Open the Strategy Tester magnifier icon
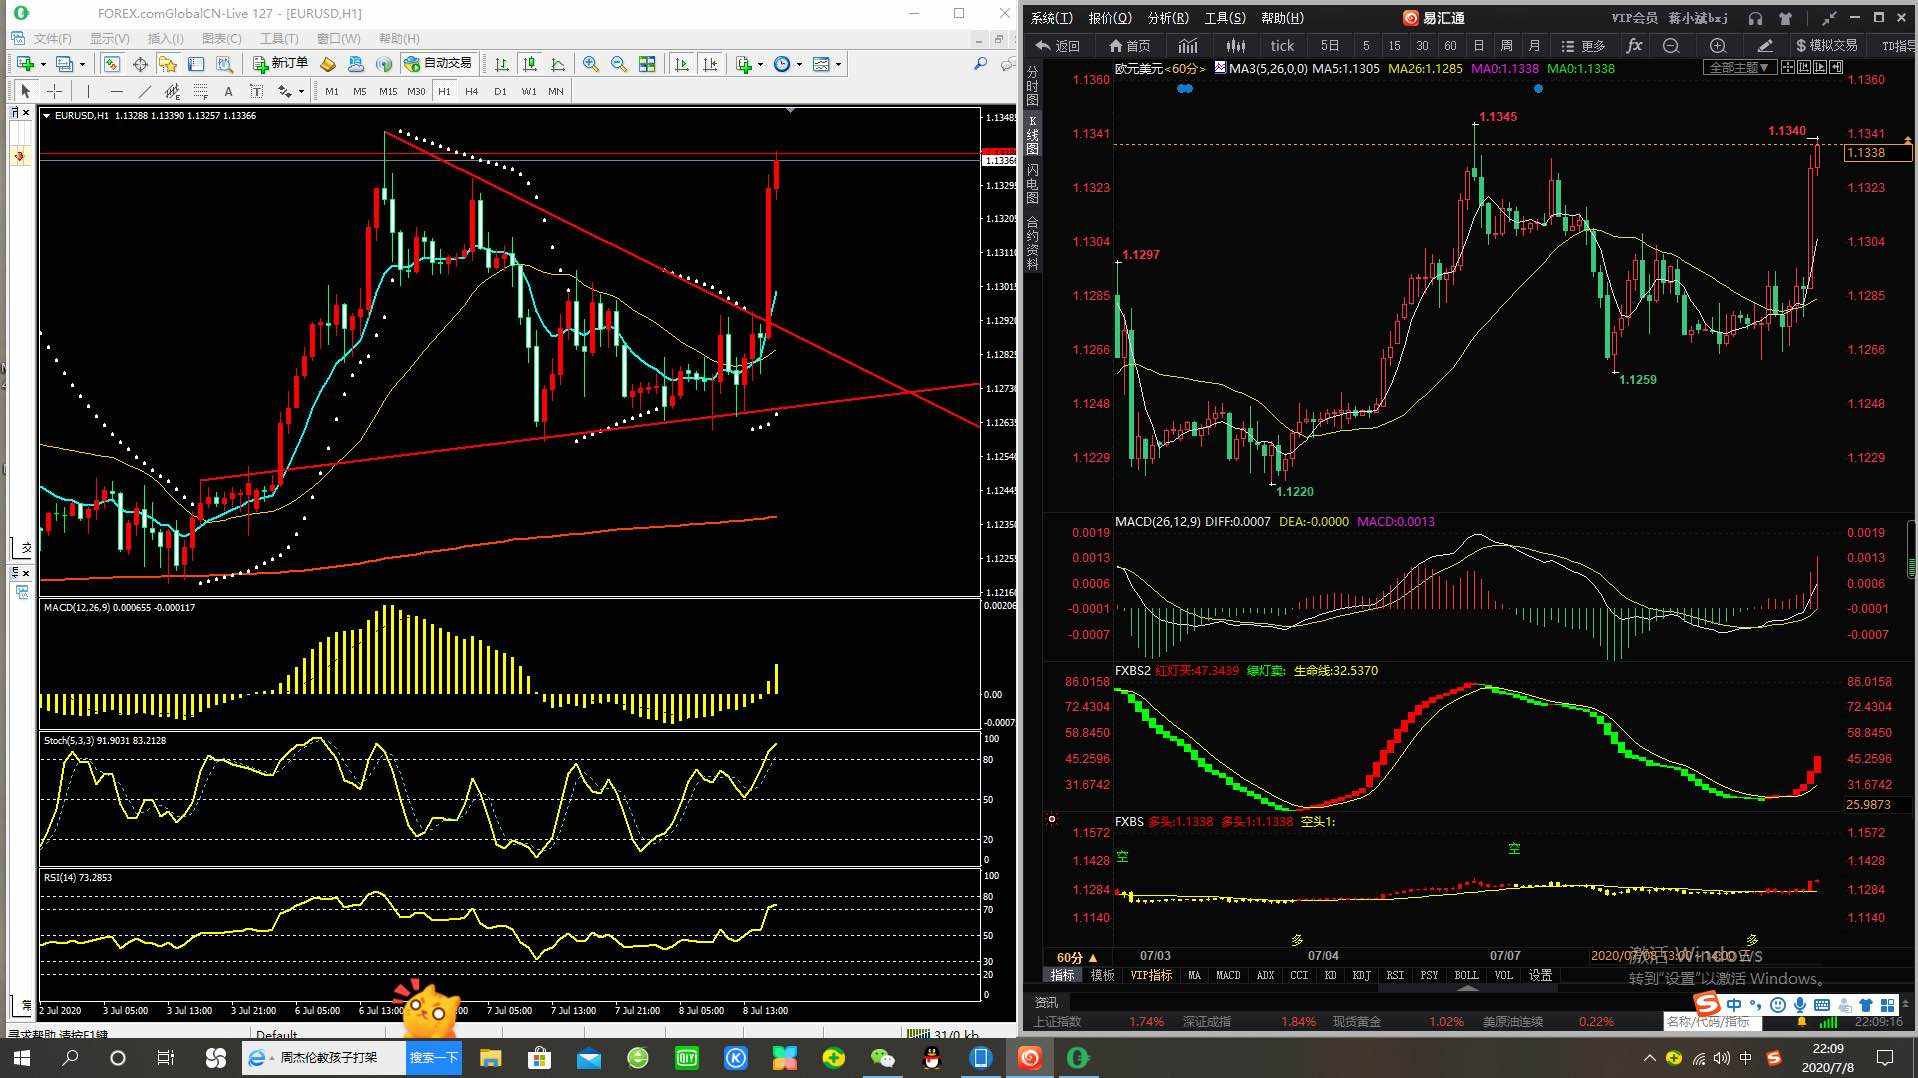1918x1078 pixels. click(225, 64)
